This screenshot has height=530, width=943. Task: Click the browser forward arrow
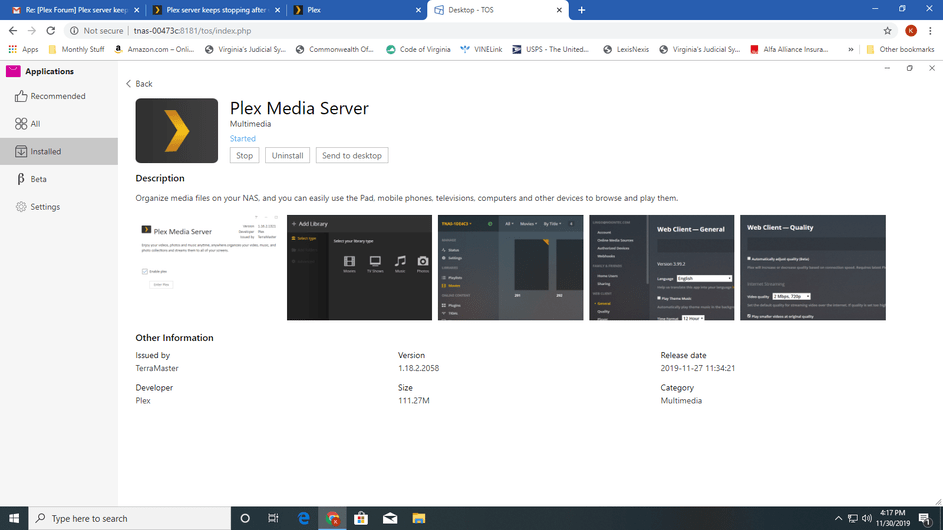pyautogui.click(x=32, y=31)
